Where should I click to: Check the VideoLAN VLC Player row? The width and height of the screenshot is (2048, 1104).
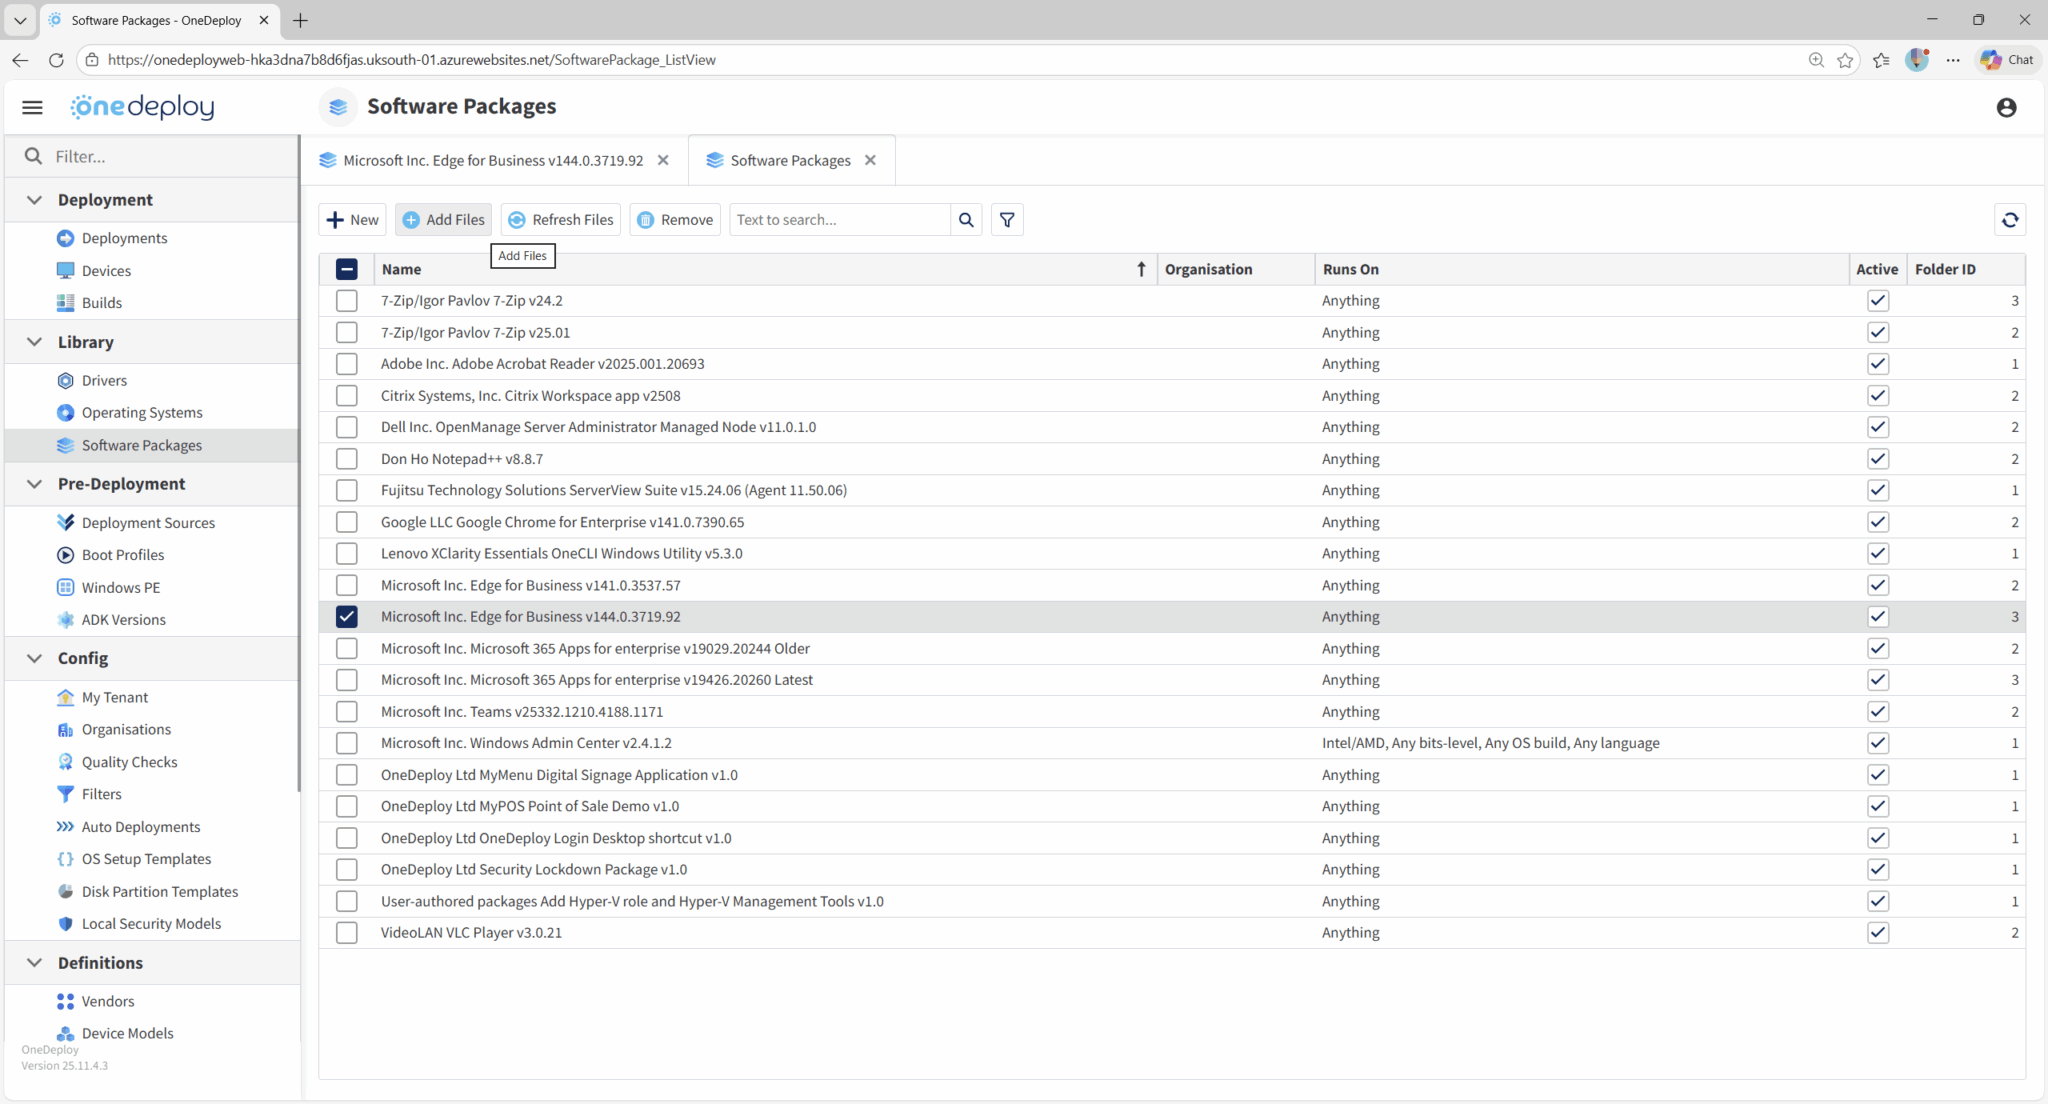[346, 933]
